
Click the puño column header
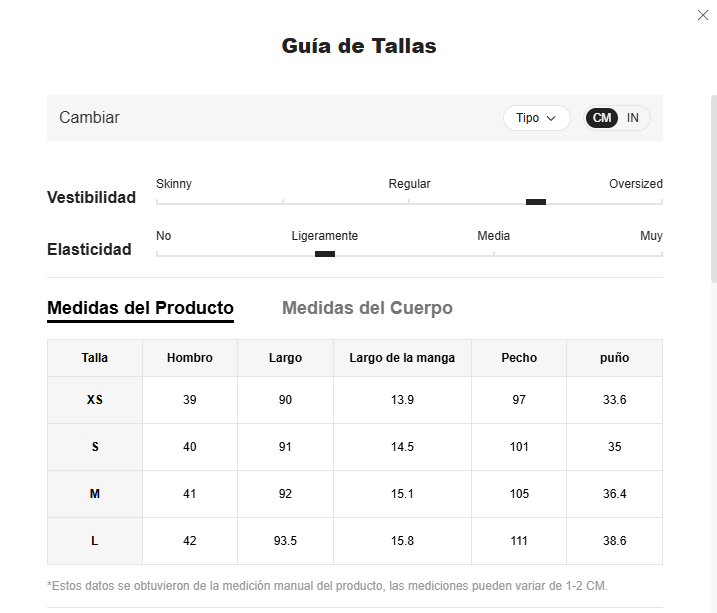click(615, 358)
